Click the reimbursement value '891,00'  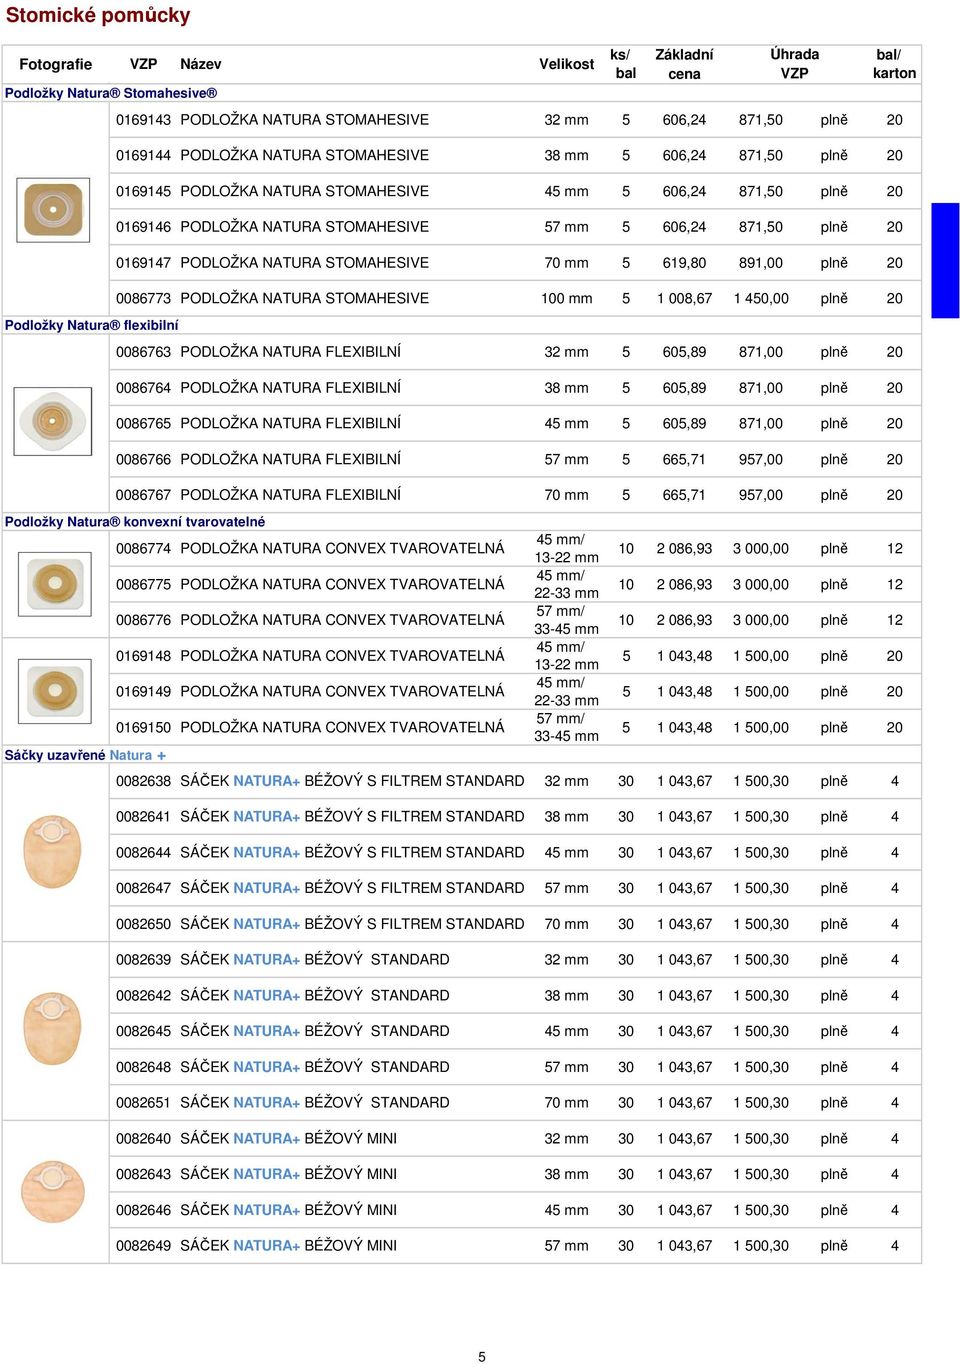tap(761, 263)
